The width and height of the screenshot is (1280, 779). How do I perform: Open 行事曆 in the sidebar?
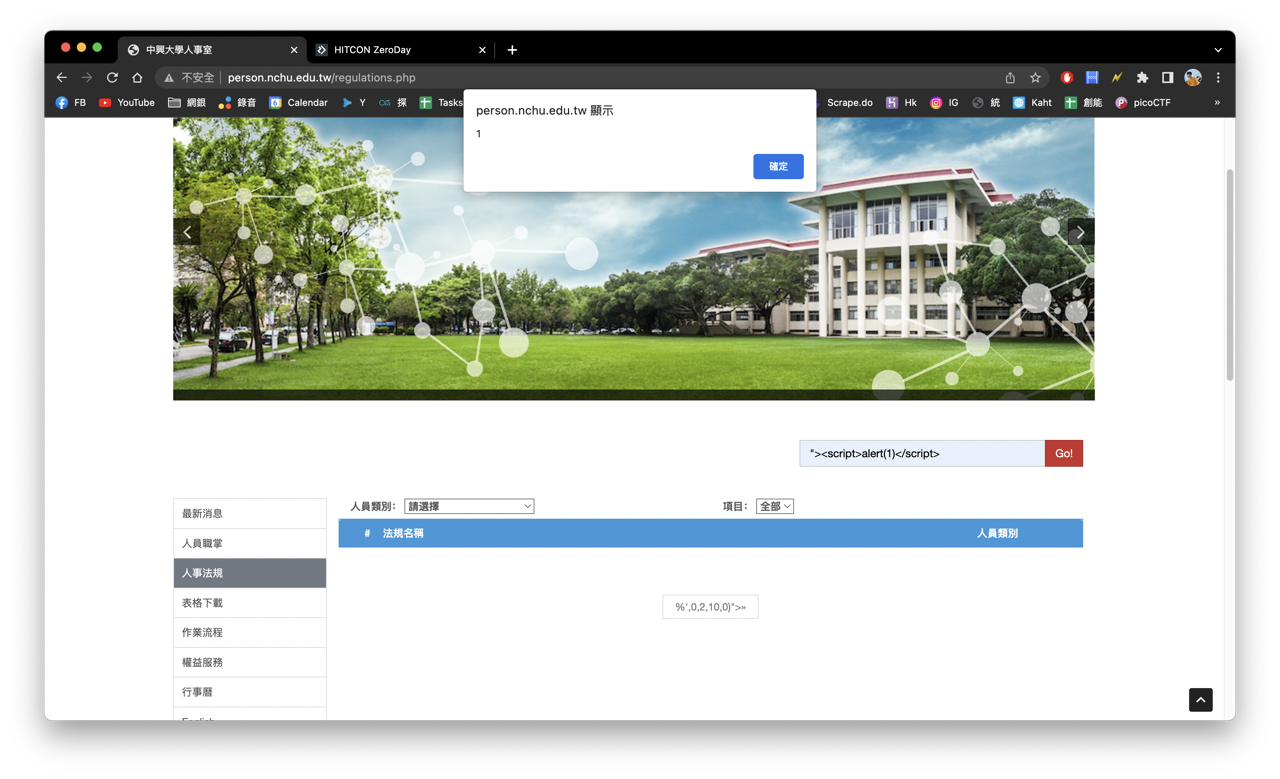pyautogui.click(x=250, y=692)
